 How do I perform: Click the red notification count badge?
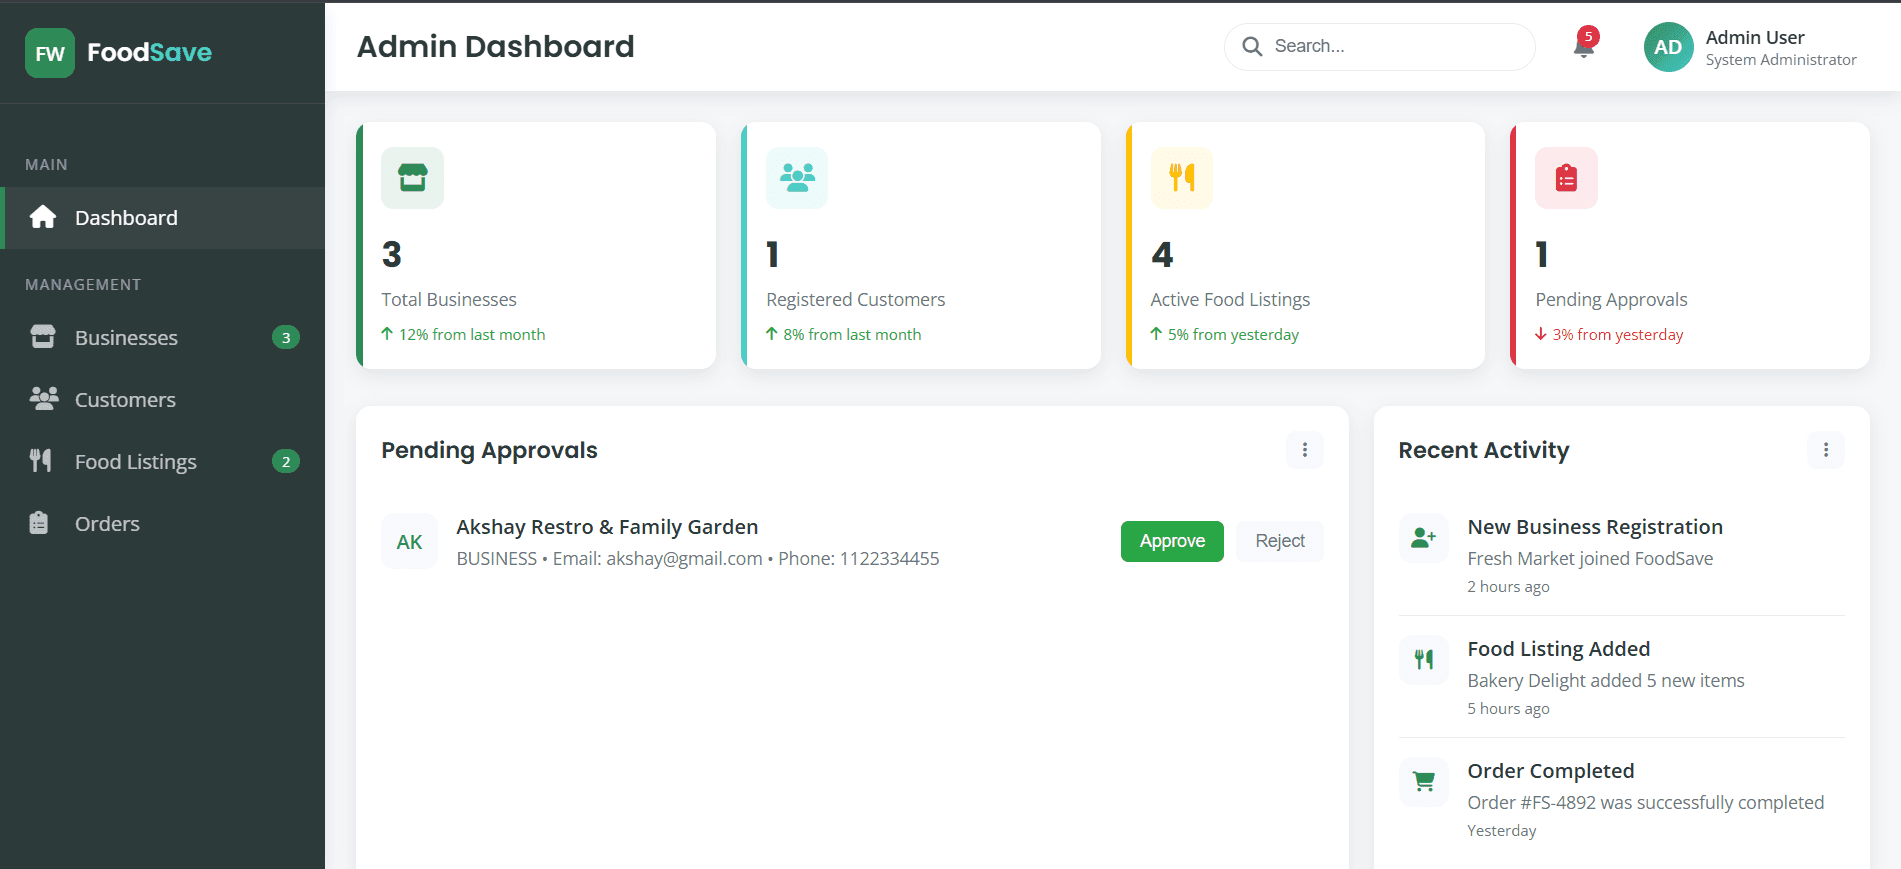(x=1588, y=37)
